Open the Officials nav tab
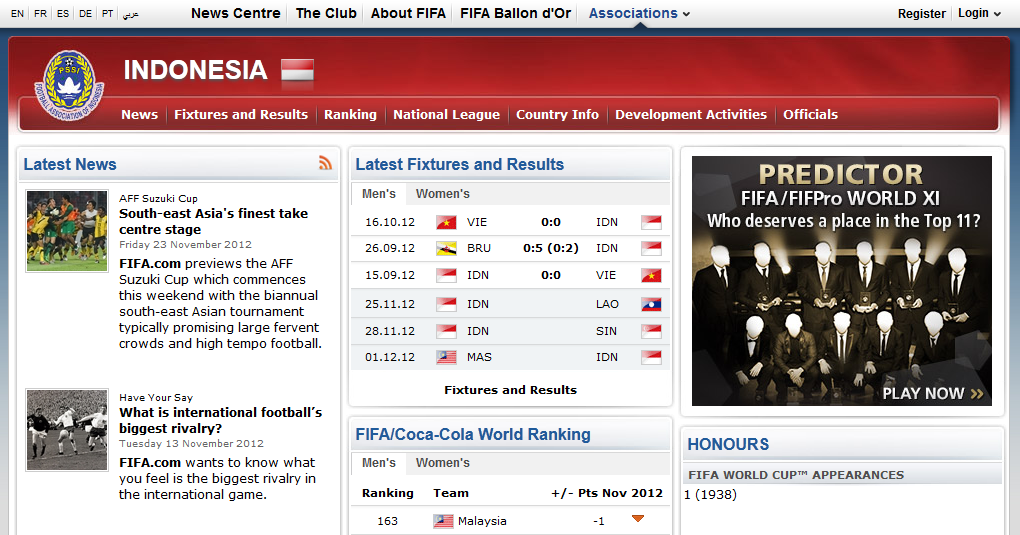This screenshot has height=535, width=1020. 811,115
